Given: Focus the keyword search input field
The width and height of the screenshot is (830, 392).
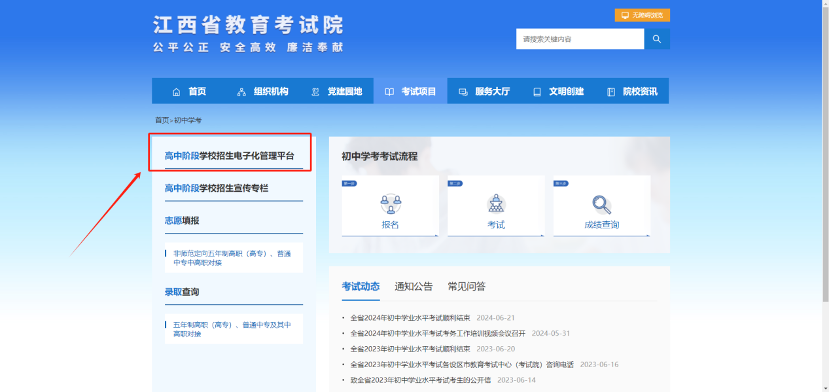Looking at the screenshot, I should click(580, 39).
